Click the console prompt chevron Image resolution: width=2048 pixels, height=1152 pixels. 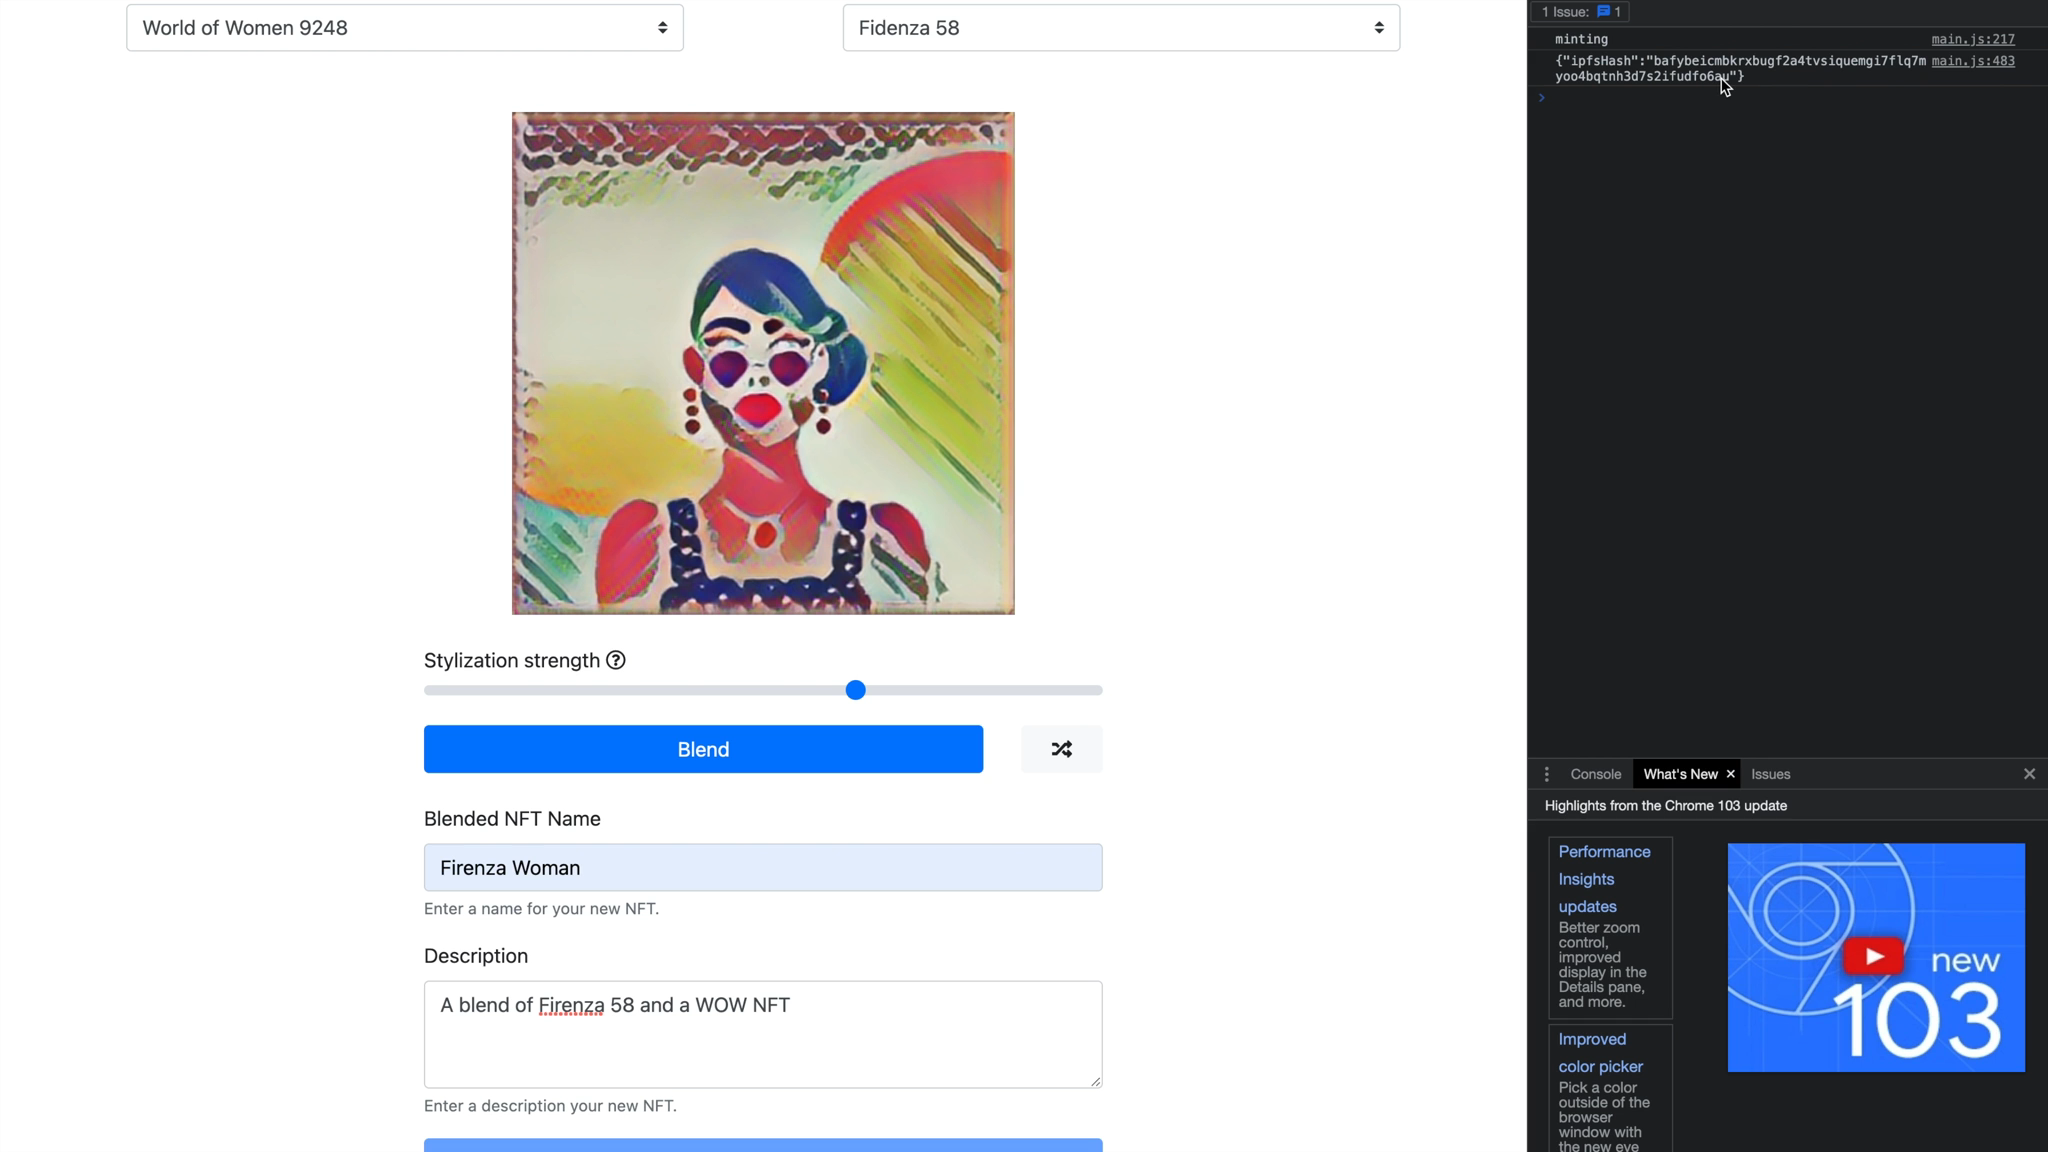(1542, 97)
